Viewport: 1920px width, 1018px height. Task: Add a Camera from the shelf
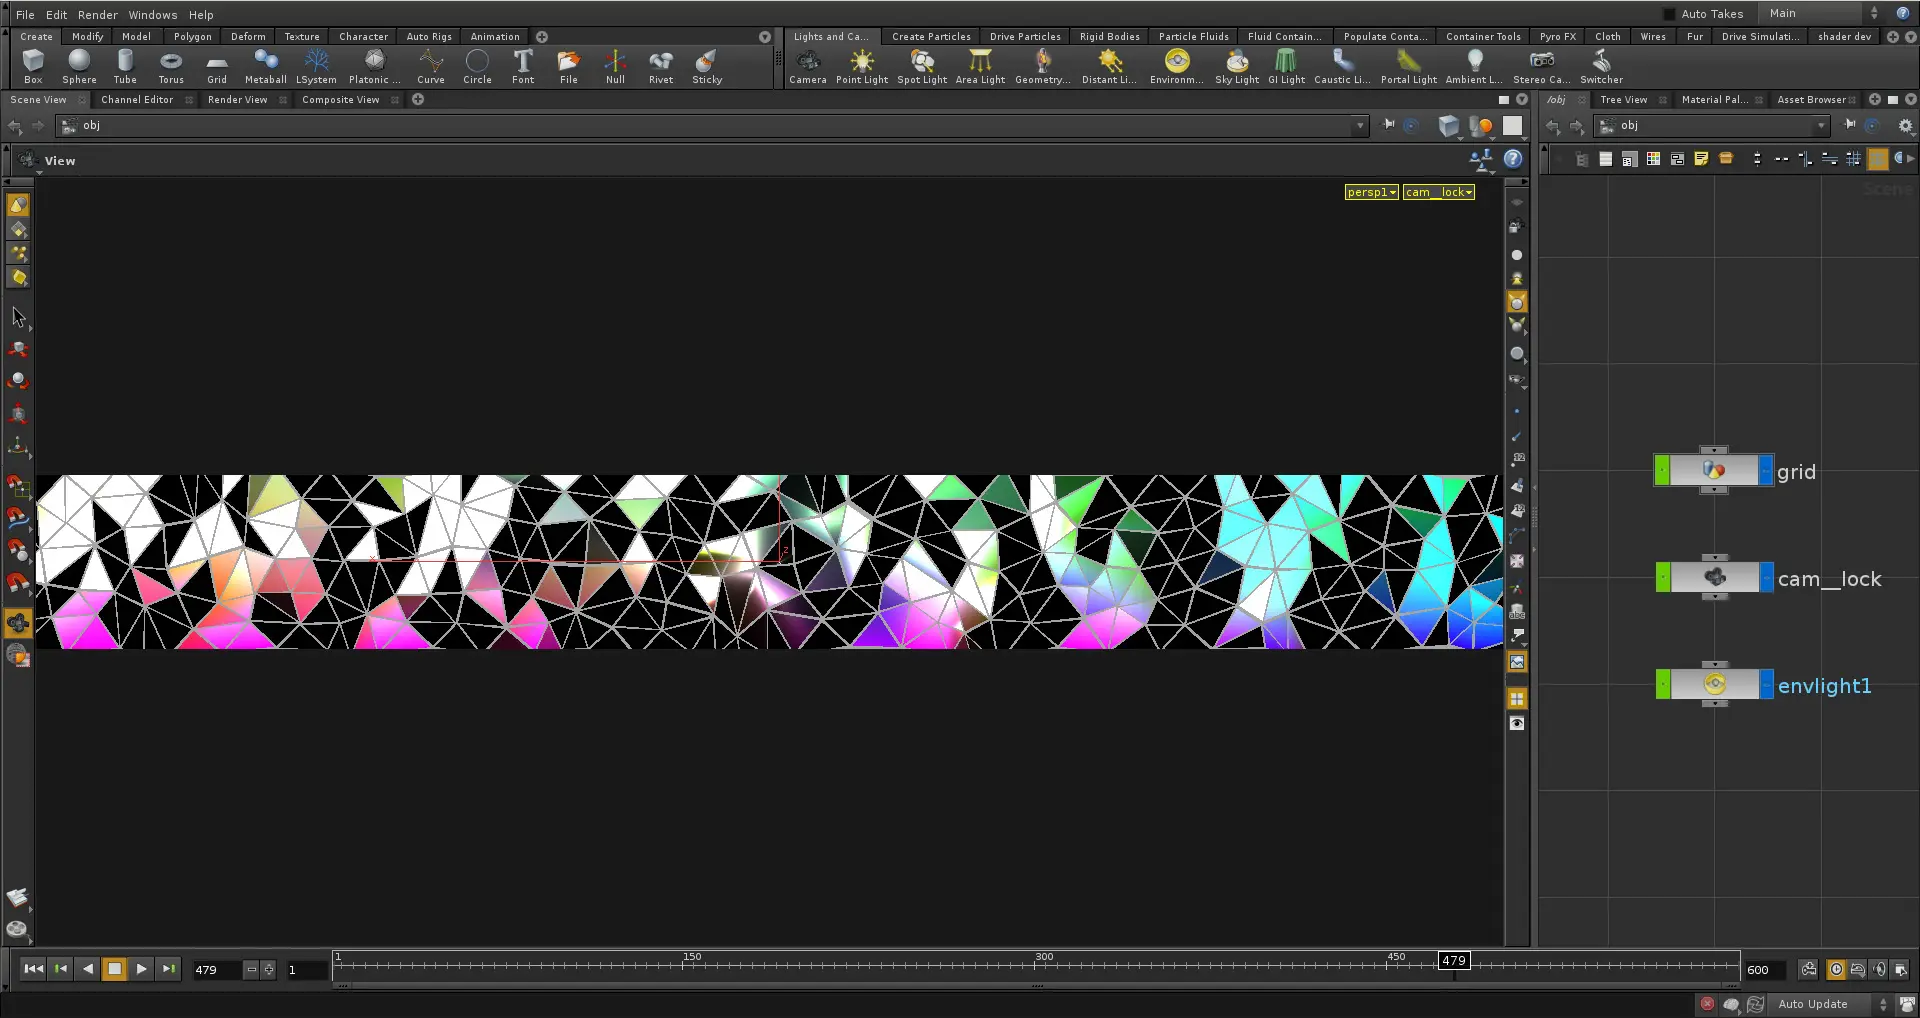coord(807,67)
